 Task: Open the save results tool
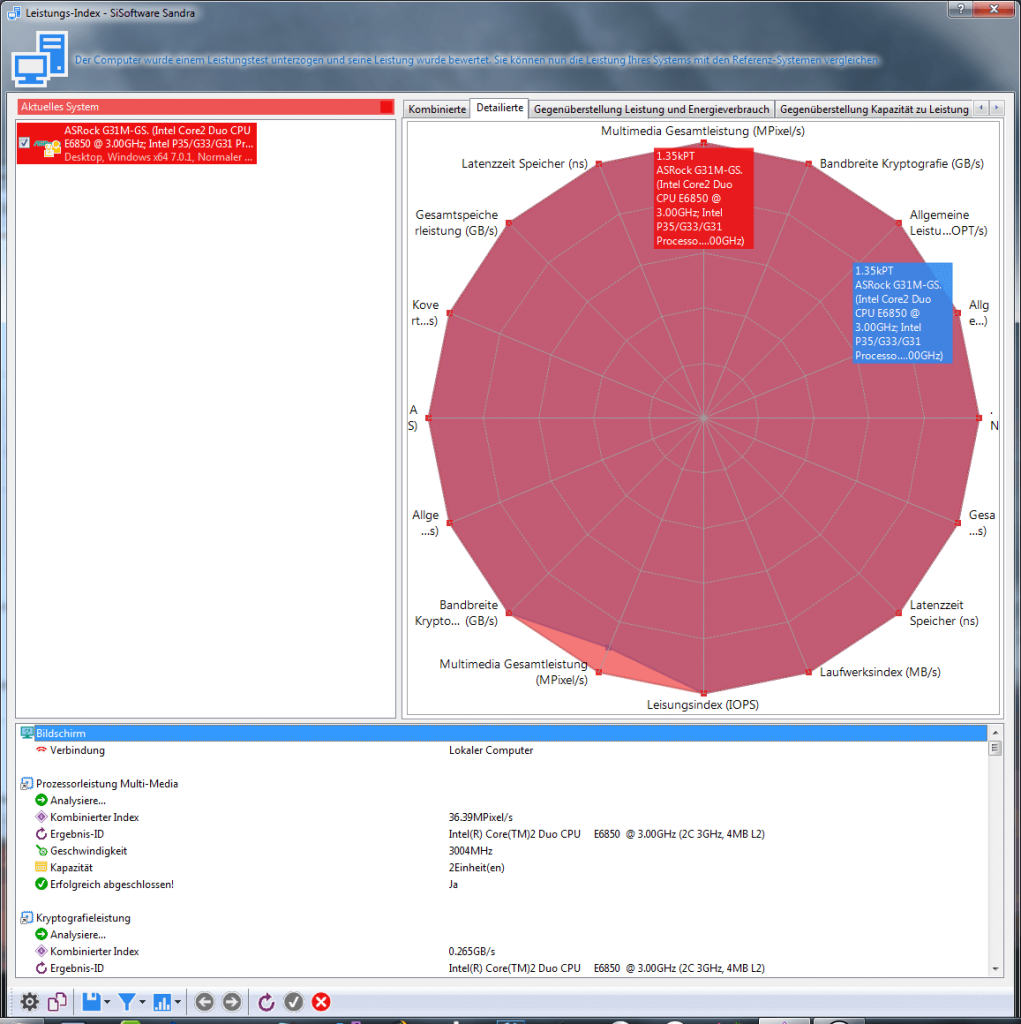tap(91, 1001)
